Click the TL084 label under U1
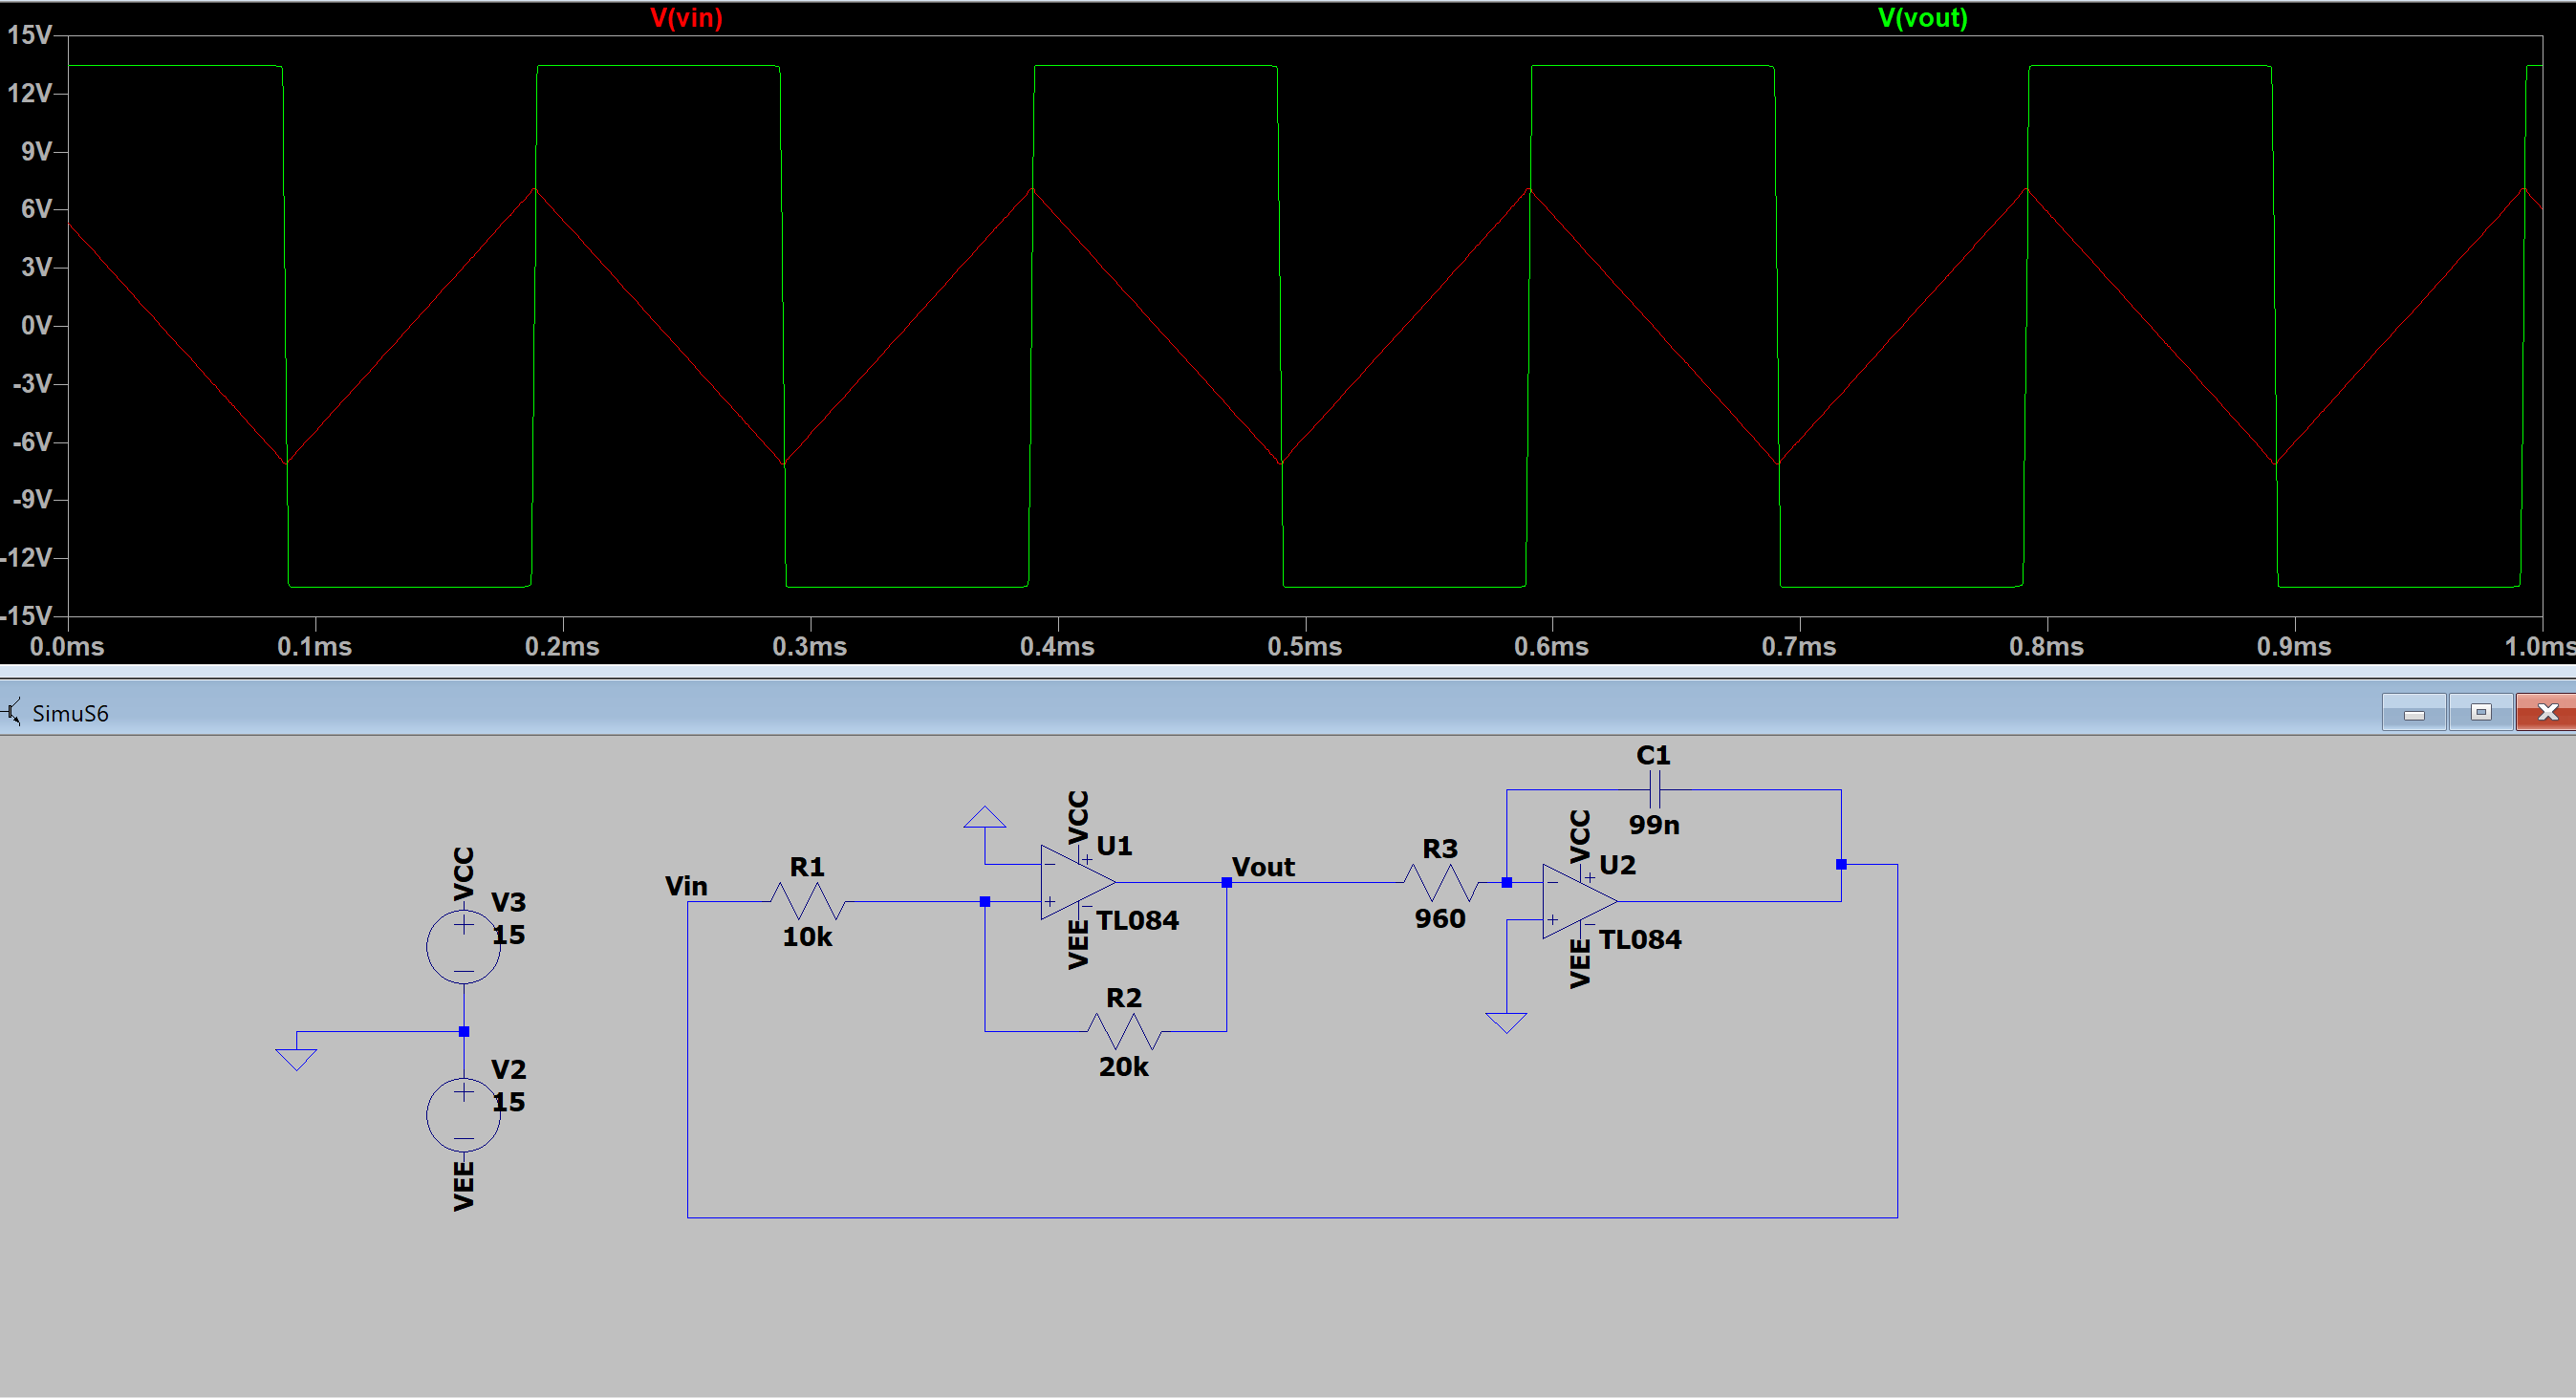 1137,920
